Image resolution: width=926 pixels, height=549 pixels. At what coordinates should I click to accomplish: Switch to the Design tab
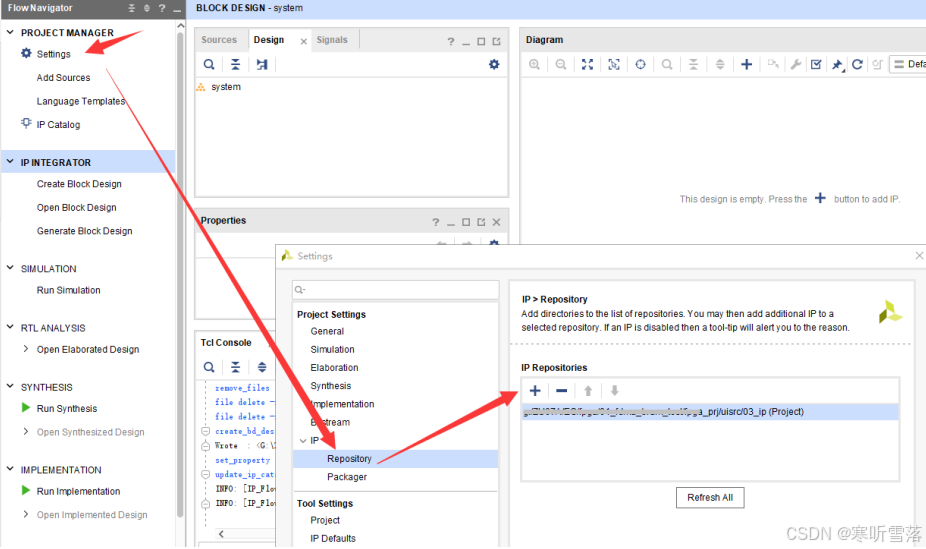click(269, 40)
